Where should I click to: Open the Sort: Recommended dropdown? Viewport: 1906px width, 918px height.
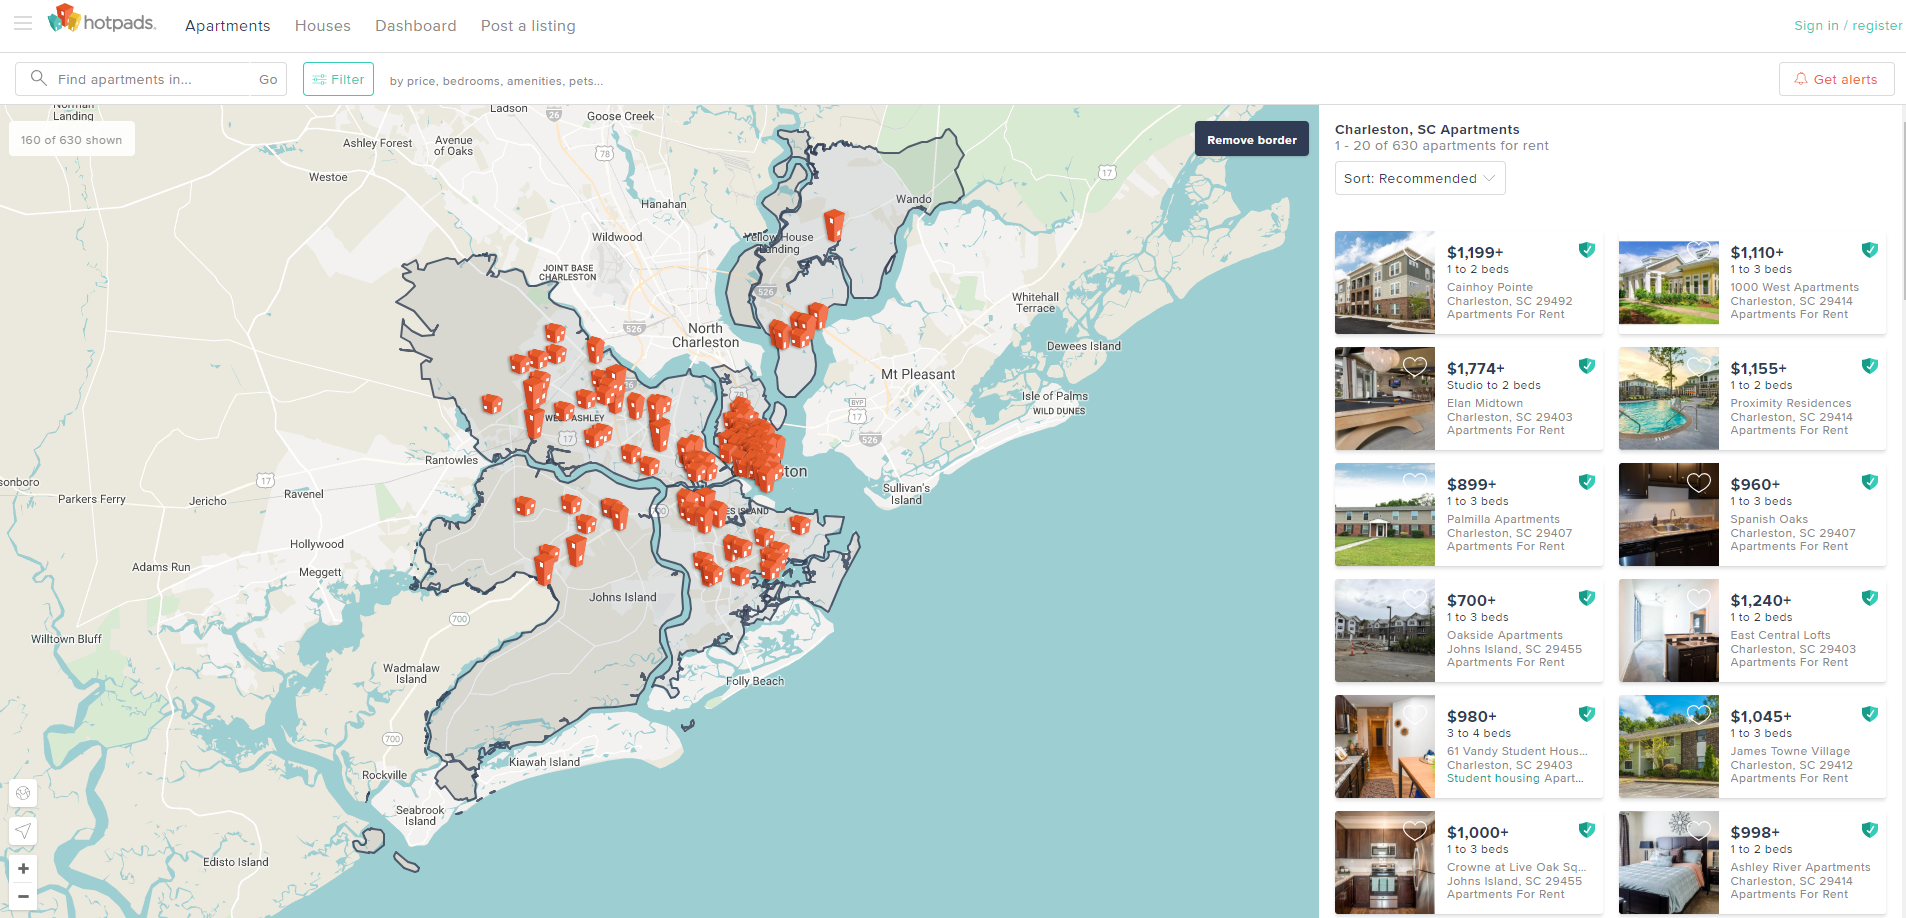[1419, 178]
